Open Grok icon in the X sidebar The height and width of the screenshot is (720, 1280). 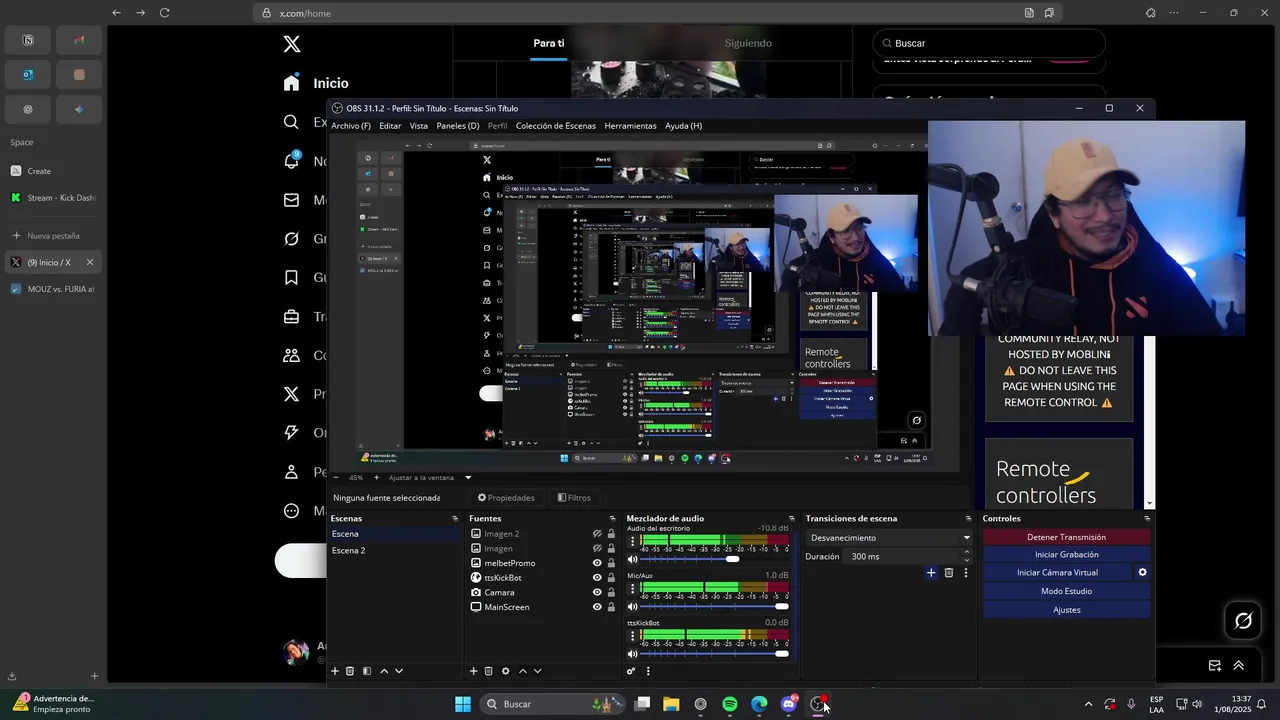click(x=291, y=239)
